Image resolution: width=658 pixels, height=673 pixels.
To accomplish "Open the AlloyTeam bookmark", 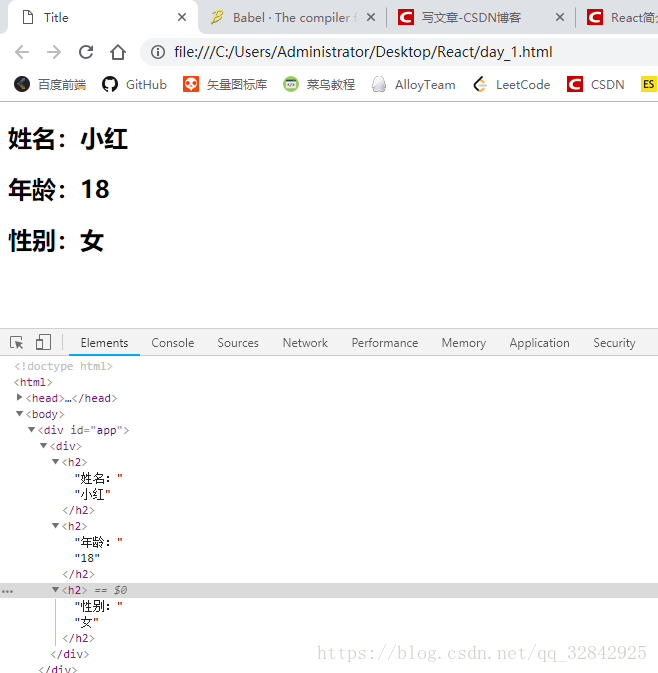I will pyautogui.click(x=413, y=85).
